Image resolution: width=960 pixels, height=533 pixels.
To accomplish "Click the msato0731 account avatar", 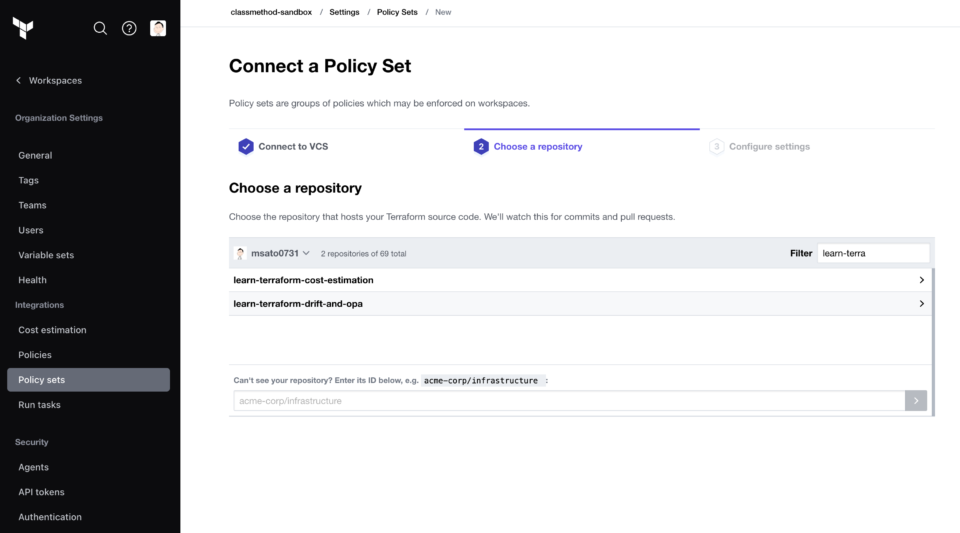I will click(x=241, y=253).
